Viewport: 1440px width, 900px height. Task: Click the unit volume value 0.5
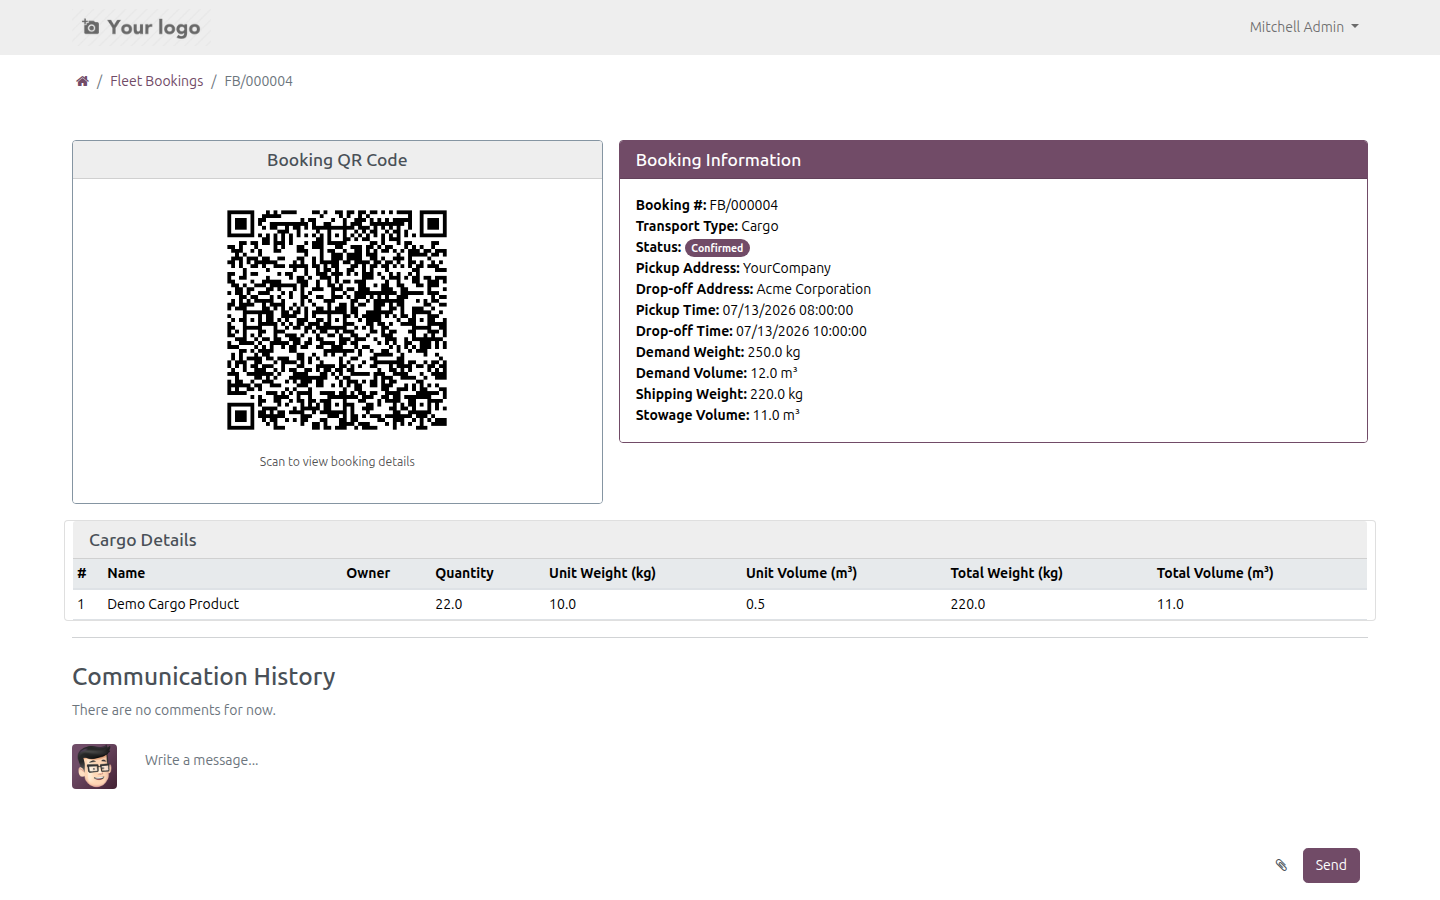coord(755,604)
